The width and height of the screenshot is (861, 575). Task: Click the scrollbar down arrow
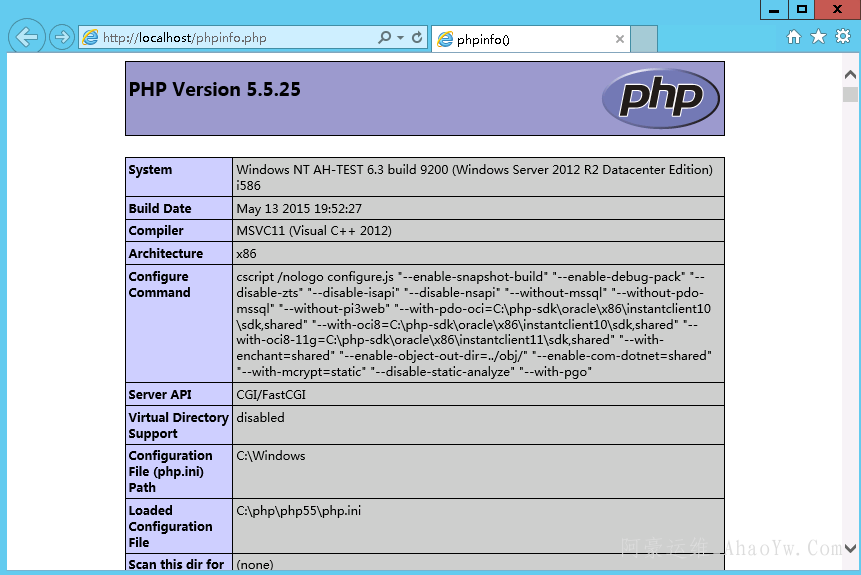coord(850,548)
